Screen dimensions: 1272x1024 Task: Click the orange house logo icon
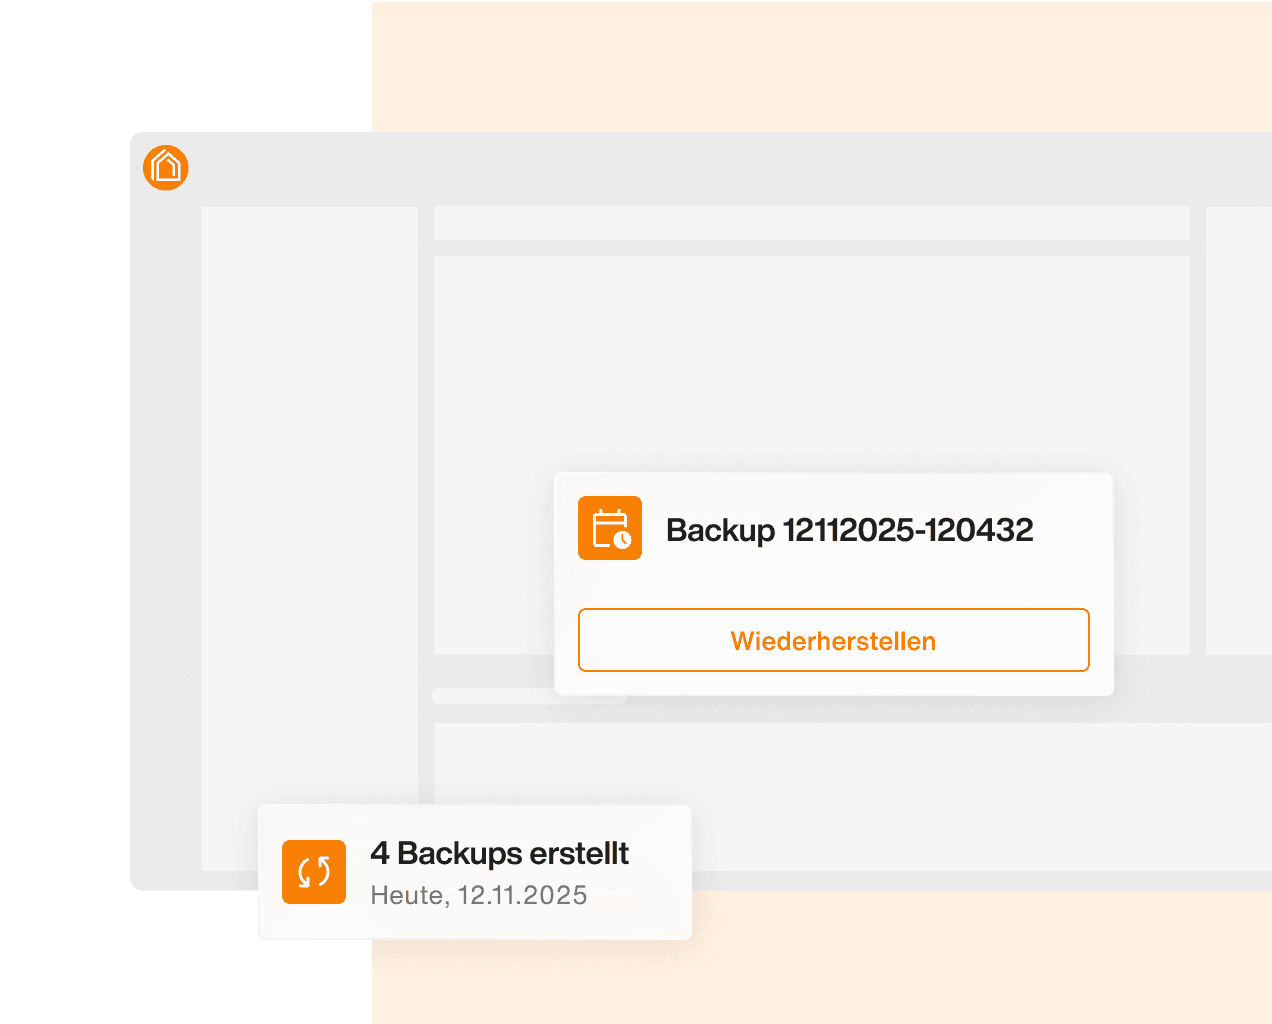pos(166,167)
